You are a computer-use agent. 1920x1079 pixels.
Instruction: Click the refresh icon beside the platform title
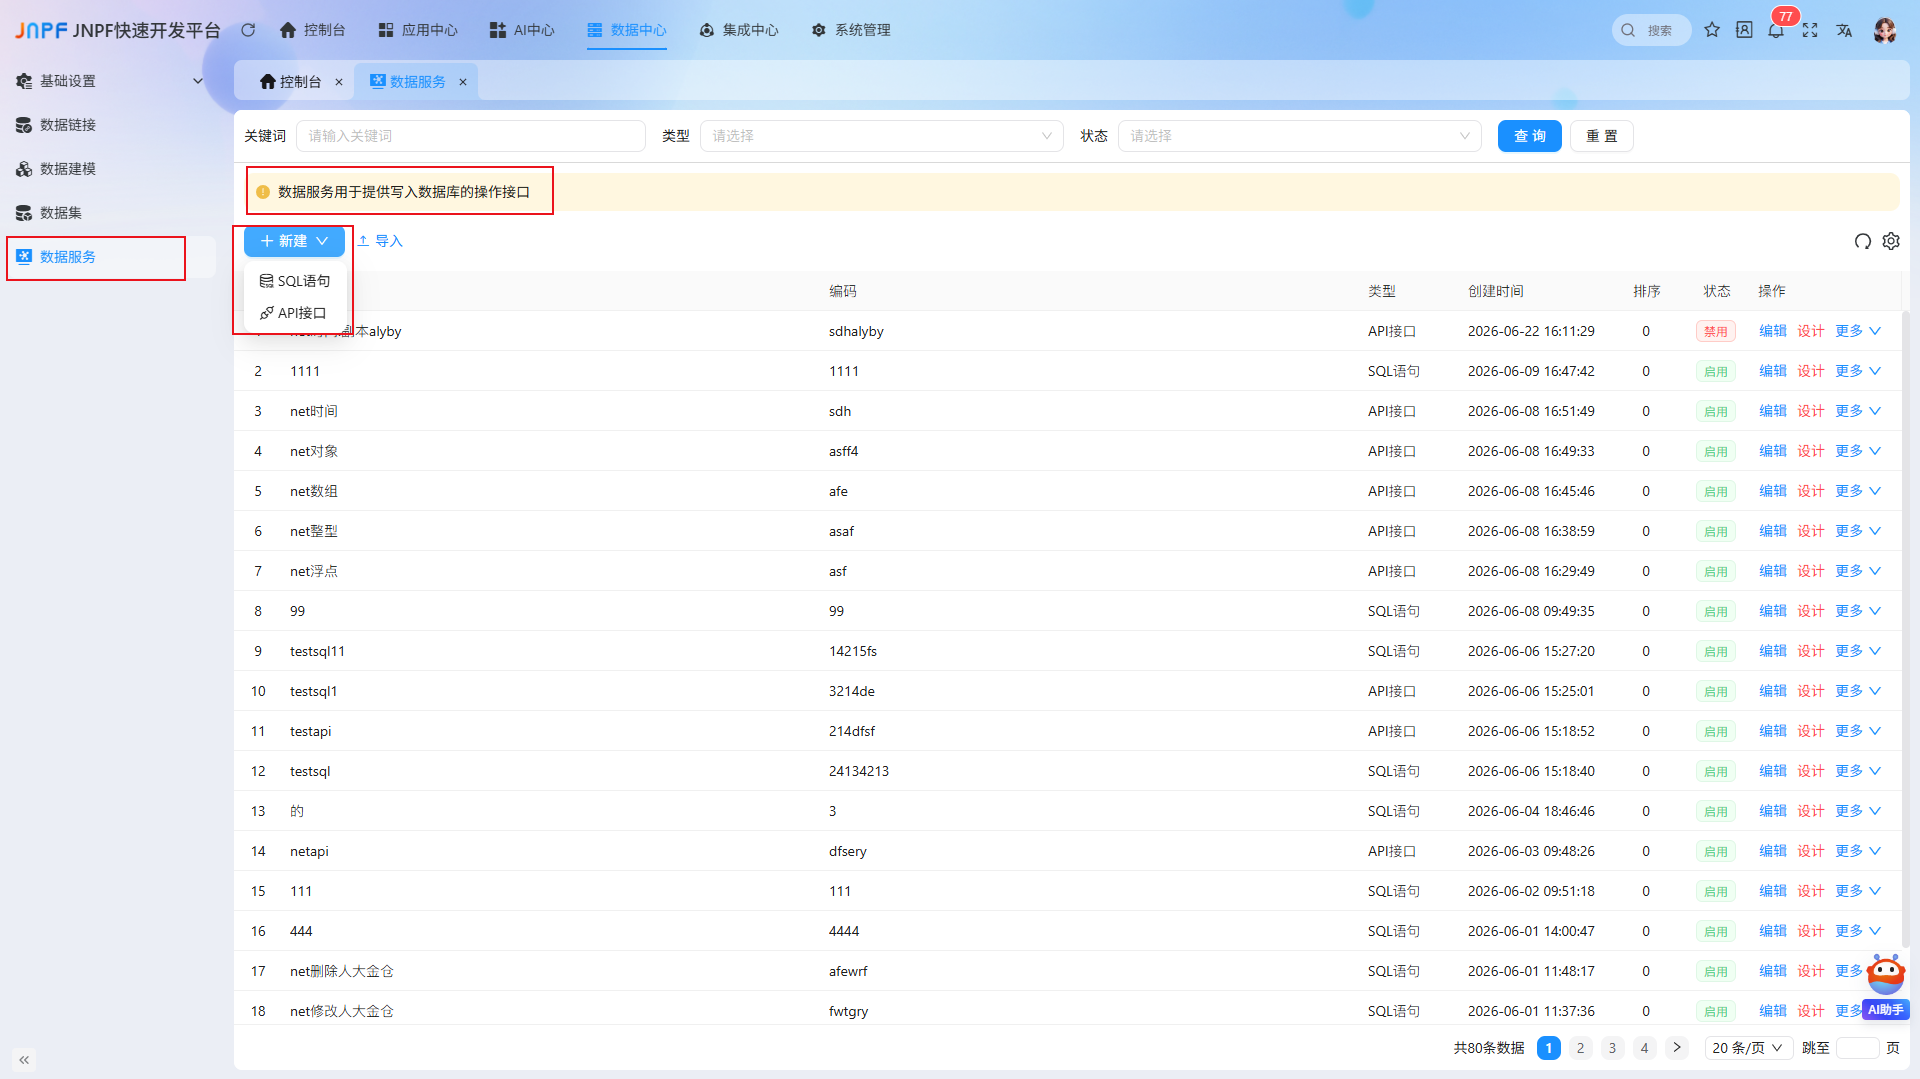pyautogui.click(x=248, y=30)
